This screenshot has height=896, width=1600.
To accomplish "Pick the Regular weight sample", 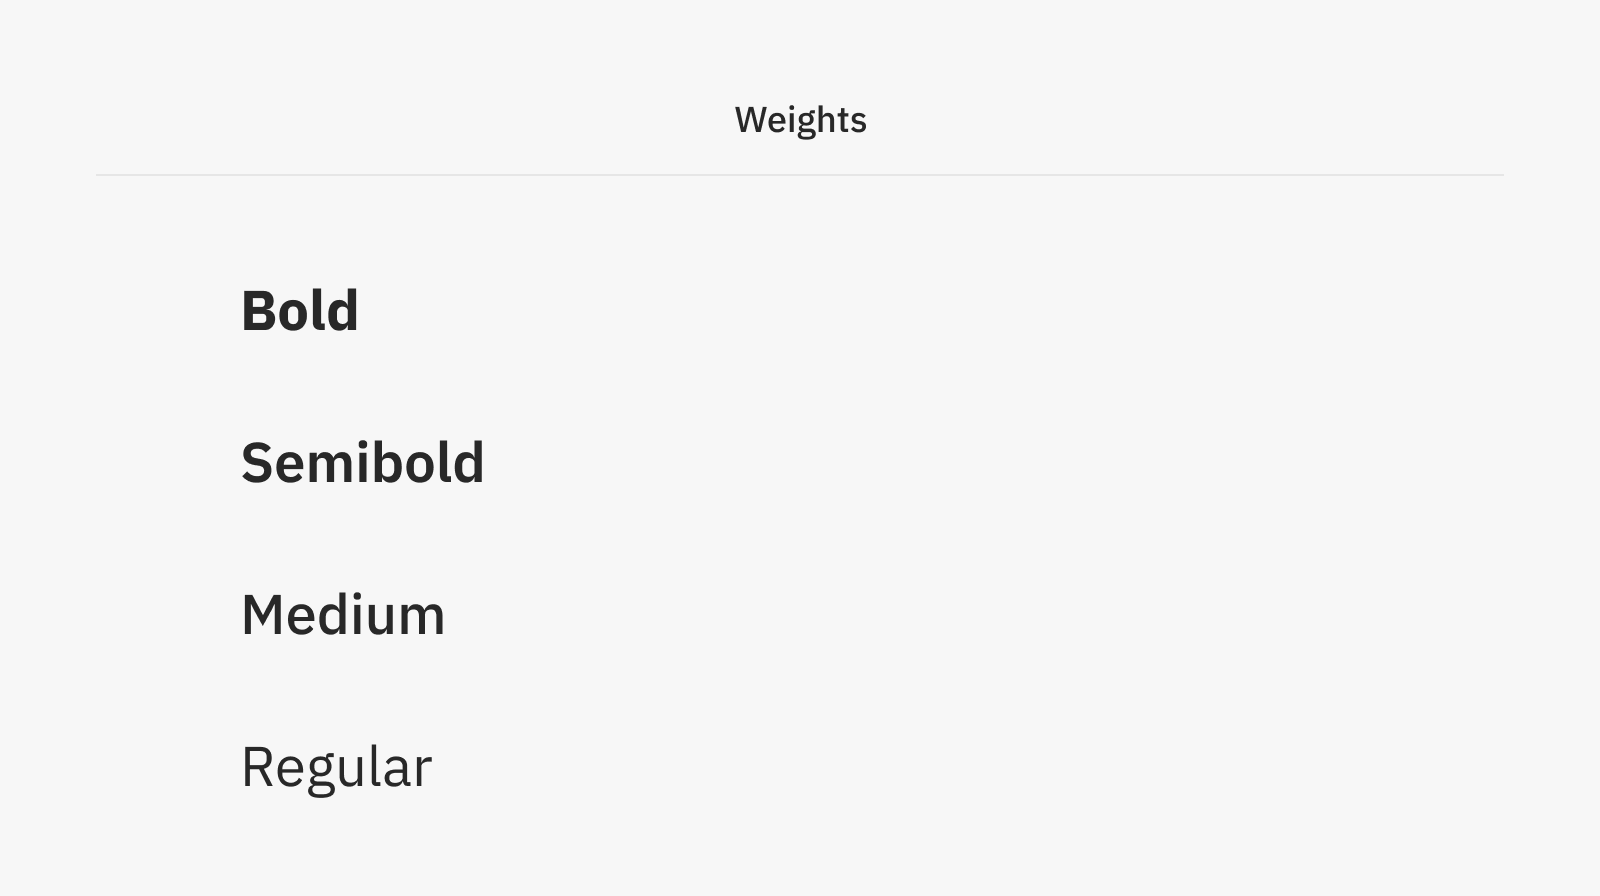I will pos(336,768).
